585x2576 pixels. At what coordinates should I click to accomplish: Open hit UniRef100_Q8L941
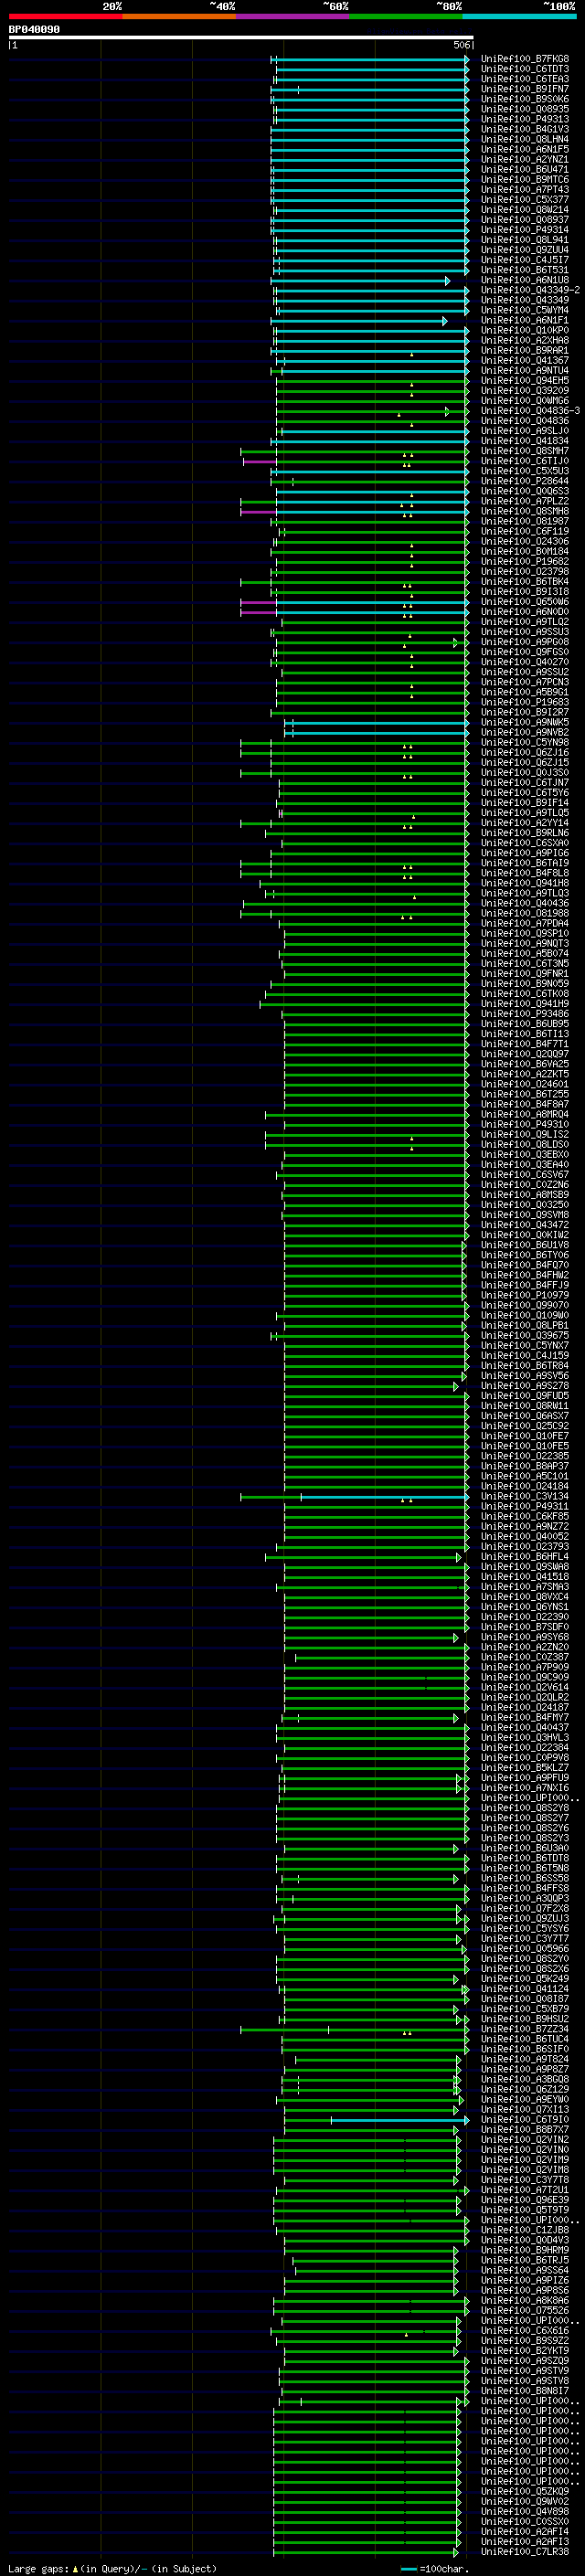[524, 240]
